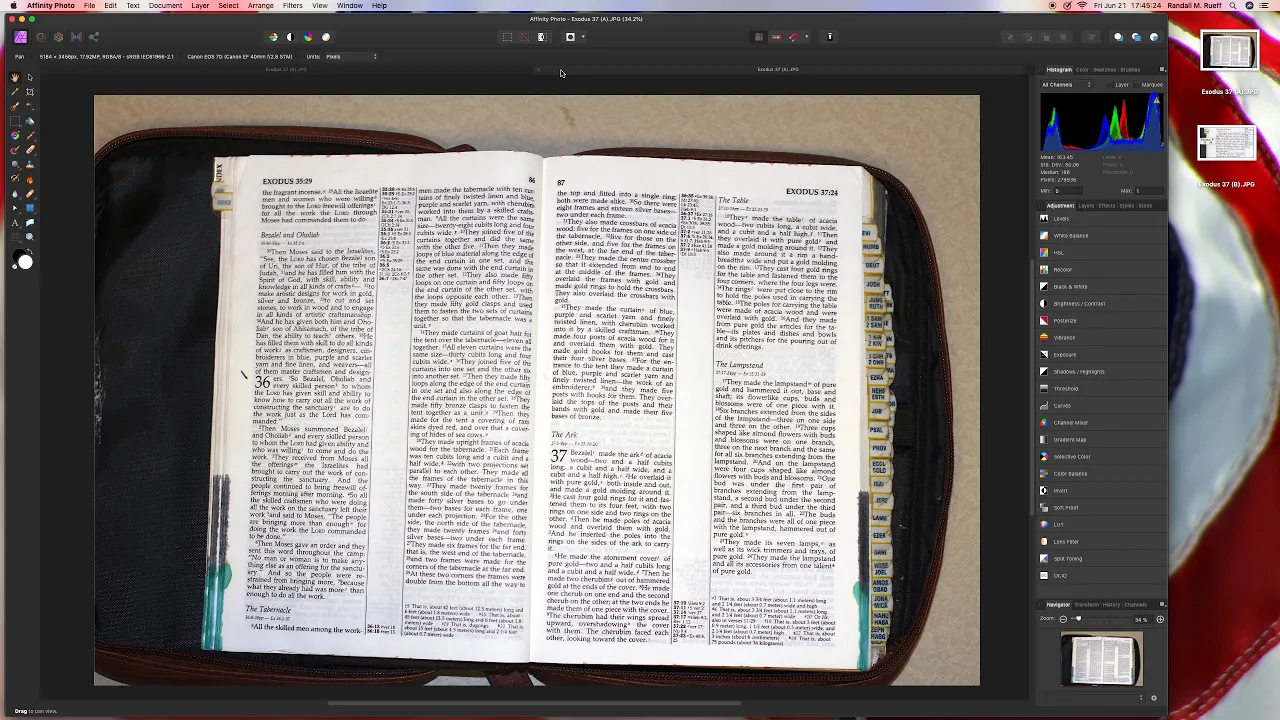This screenshot has width=1280, height=720.
Task: Open the Filters menu
Action: [x=292, y=6]
